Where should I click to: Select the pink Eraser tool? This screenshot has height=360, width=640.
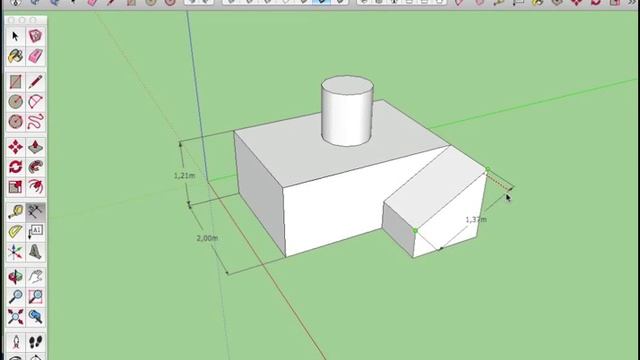point(36,56)
